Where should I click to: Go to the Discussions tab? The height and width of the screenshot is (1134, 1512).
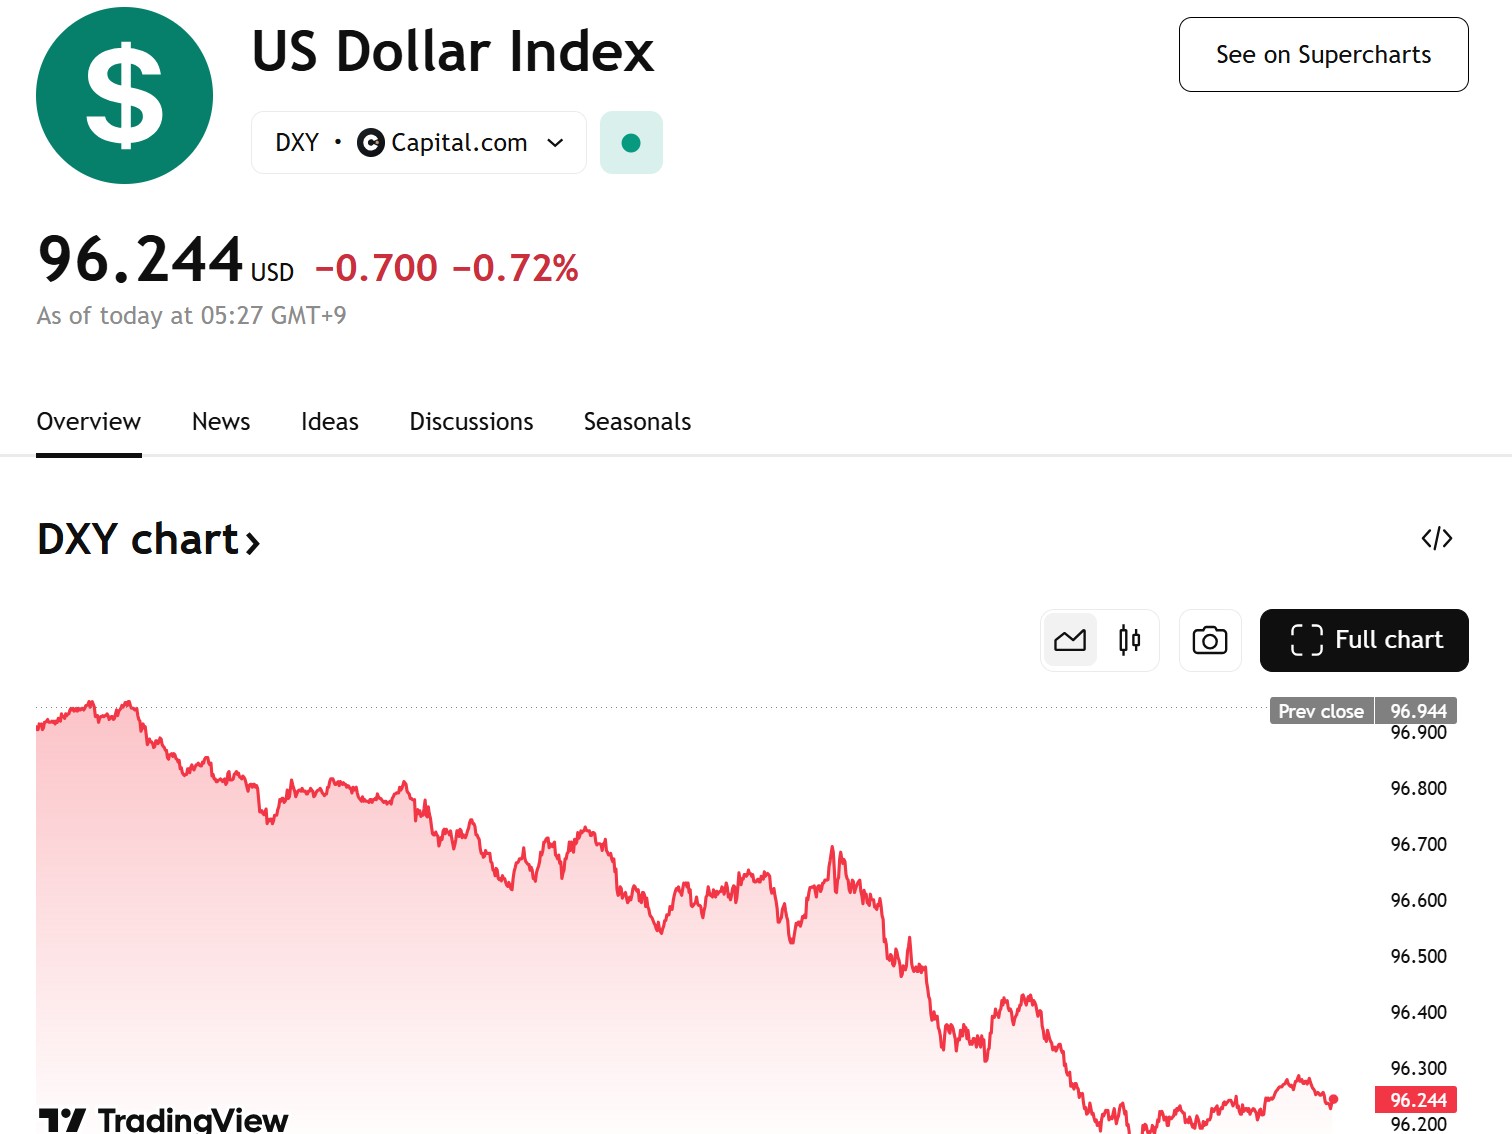[x=471, y=422]
